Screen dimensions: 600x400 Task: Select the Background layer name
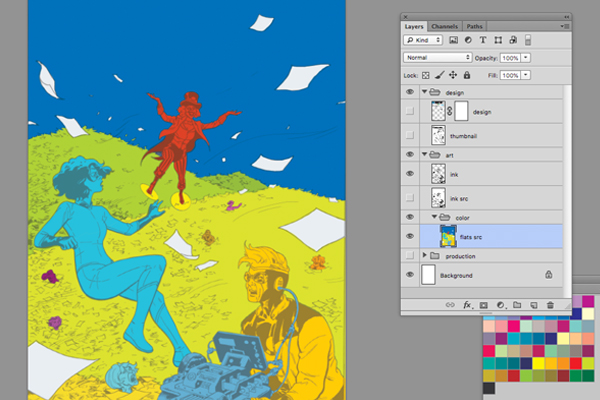coord(456,275)
